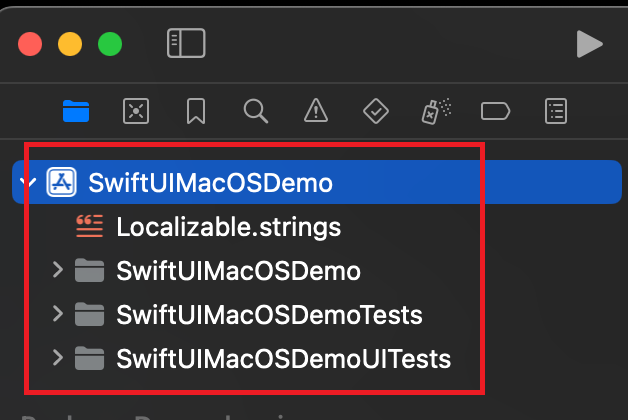
Task: Select the SwiftUIMacOSDemoTests group
Action: coord(268,315)
